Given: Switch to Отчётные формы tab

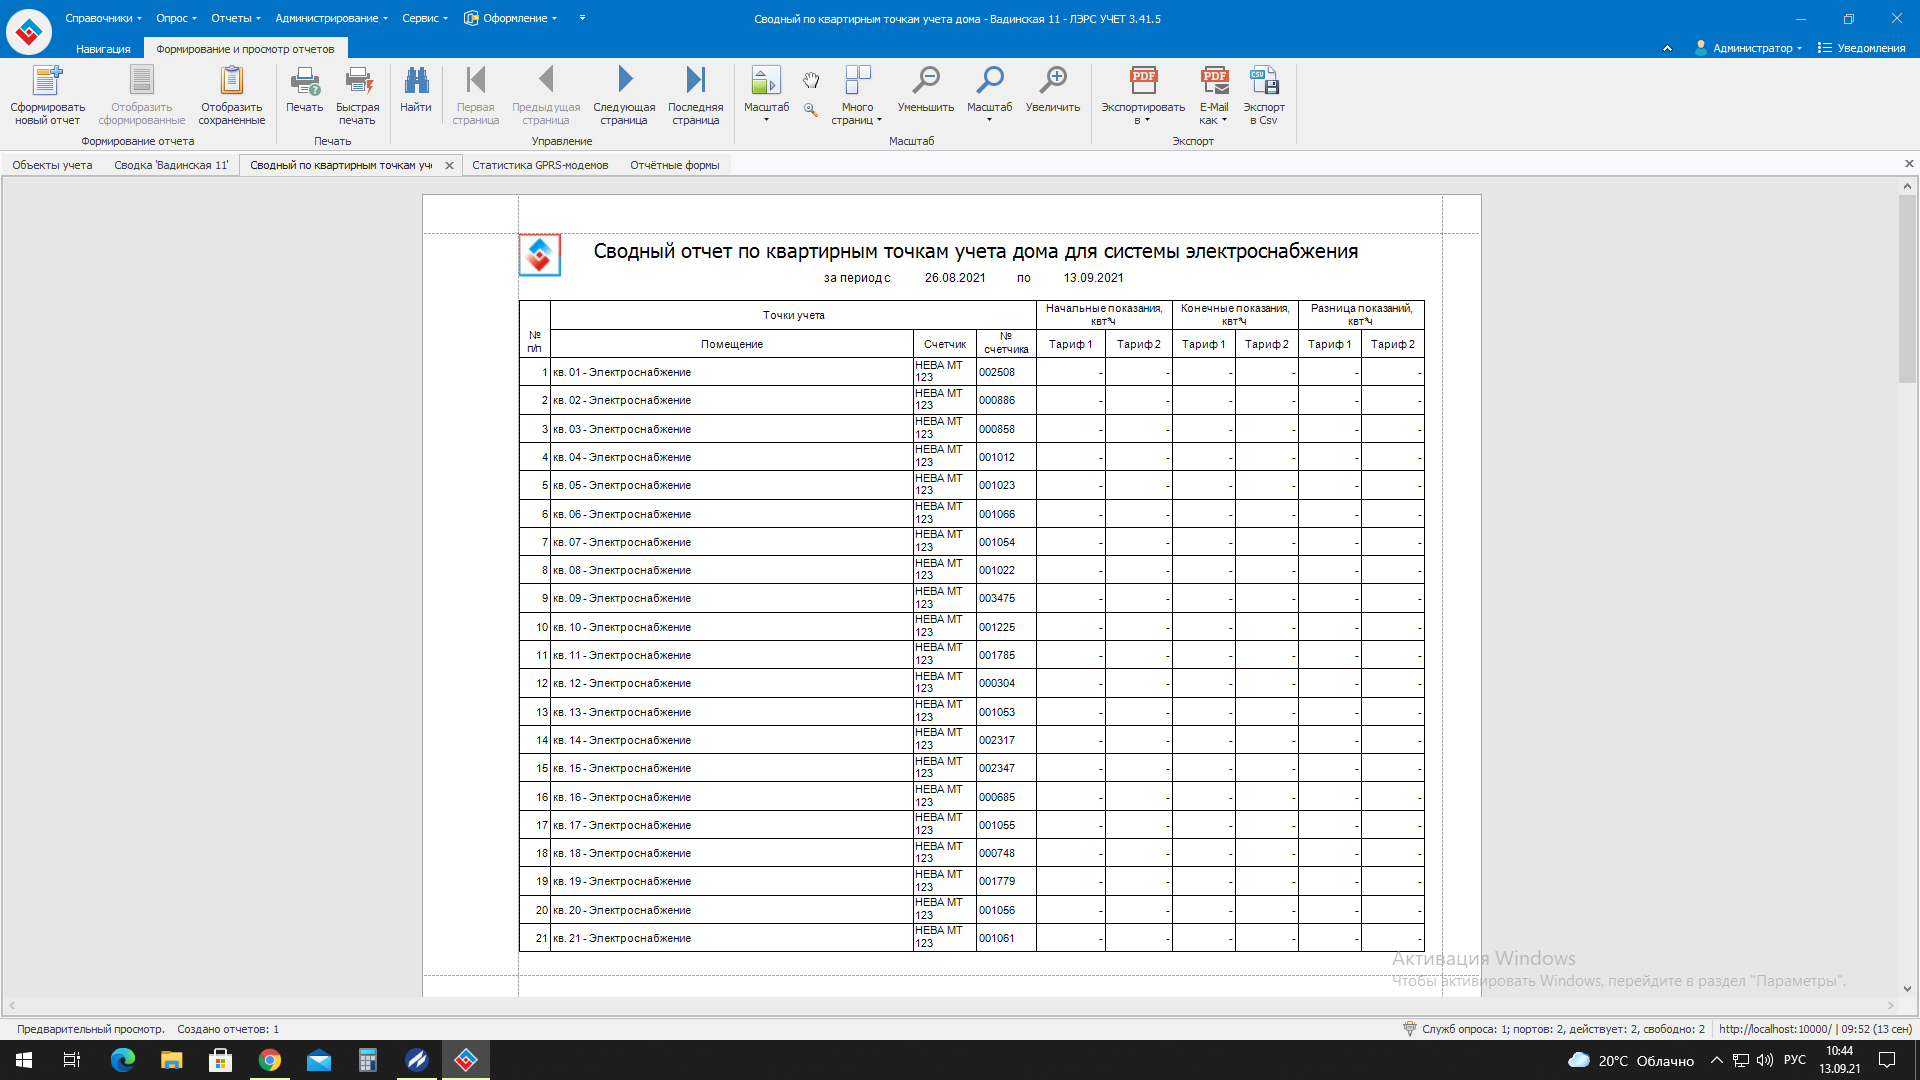Looking at the screenshot, I should point(675,165).
